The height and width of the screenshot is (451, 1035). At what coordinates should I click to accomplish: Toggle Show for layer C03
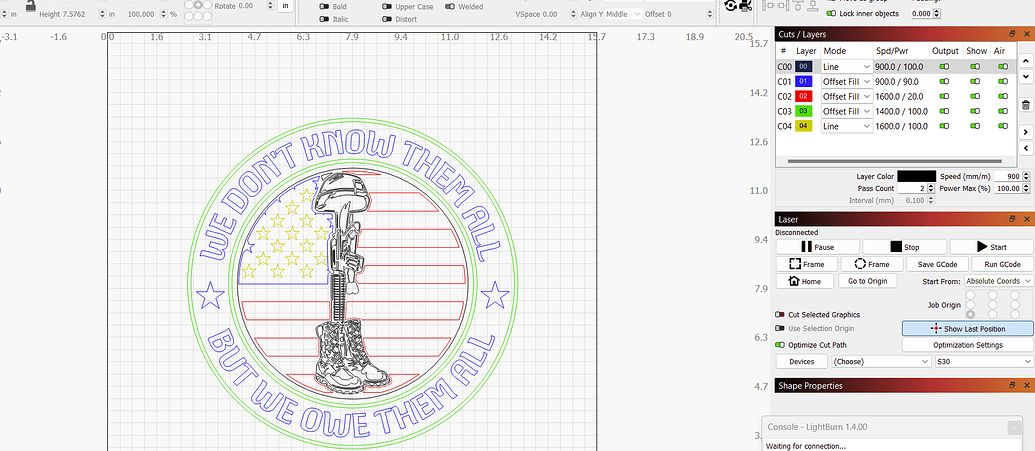[976, 111]
